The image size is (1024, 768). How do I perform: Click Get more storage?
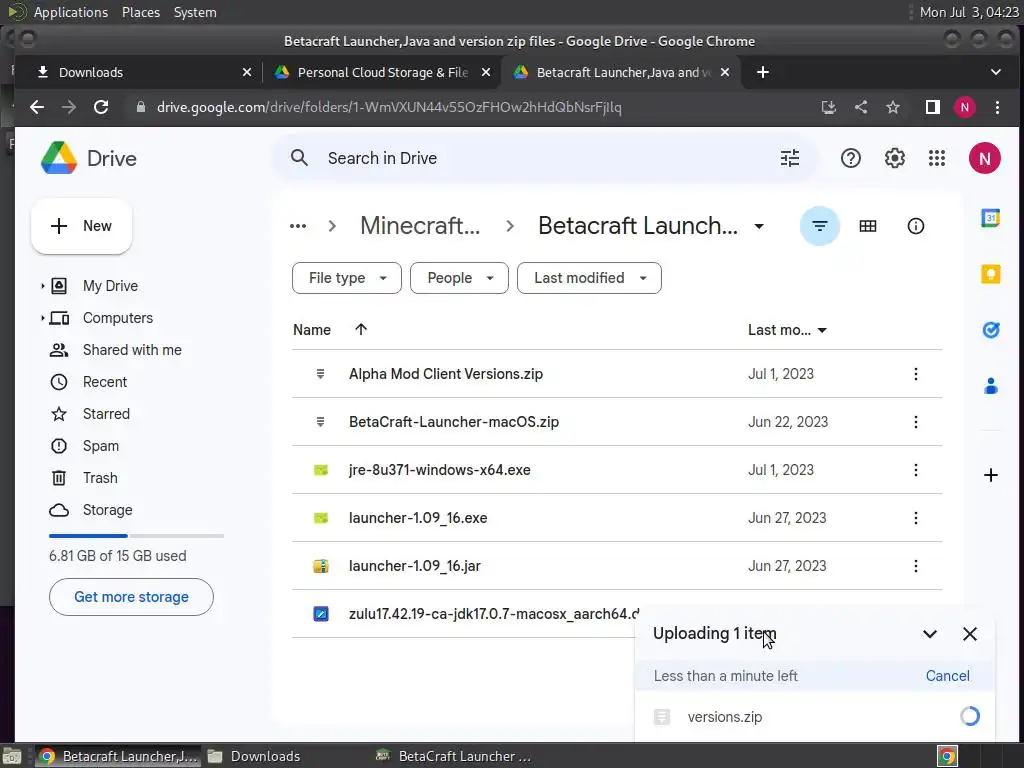[131, 597]
